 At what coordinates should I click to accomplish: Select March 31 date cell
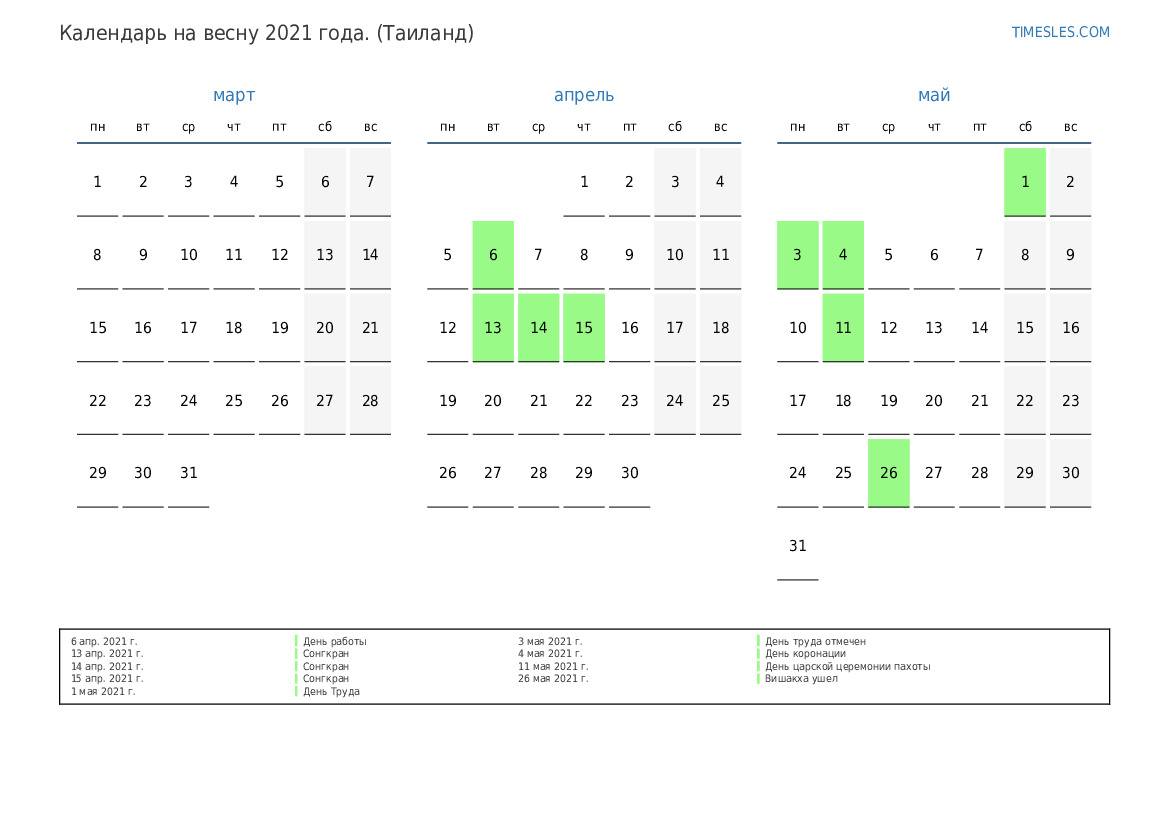pyautogui.click(x=188, y=473)
